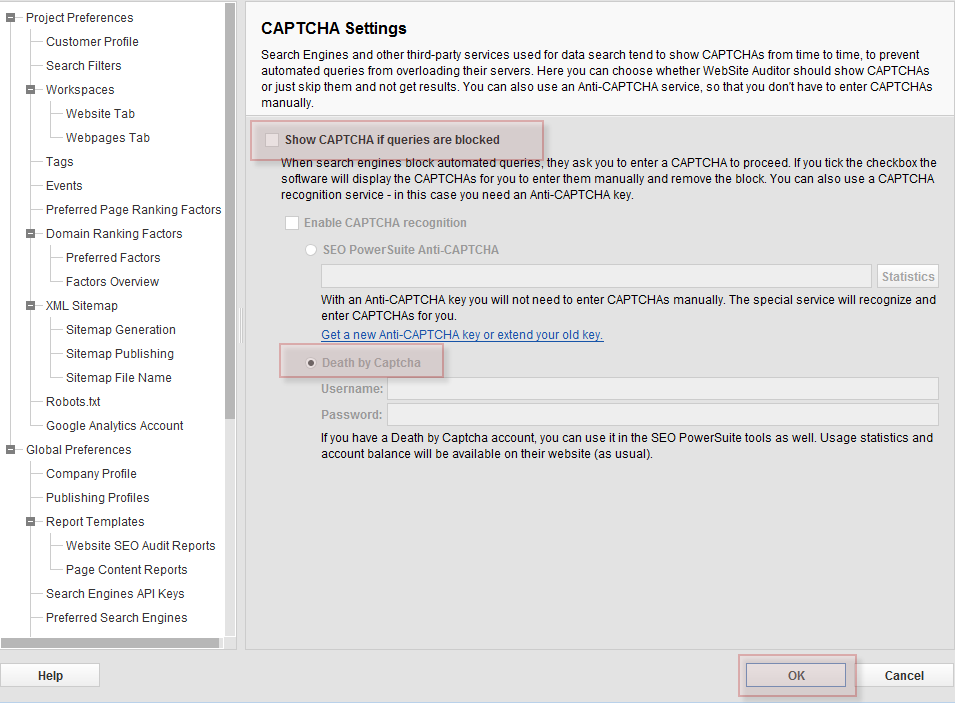Cancel the preferences dialog
Image resolution: width=955 pixels, height=703 pixels.
point(904,675)
